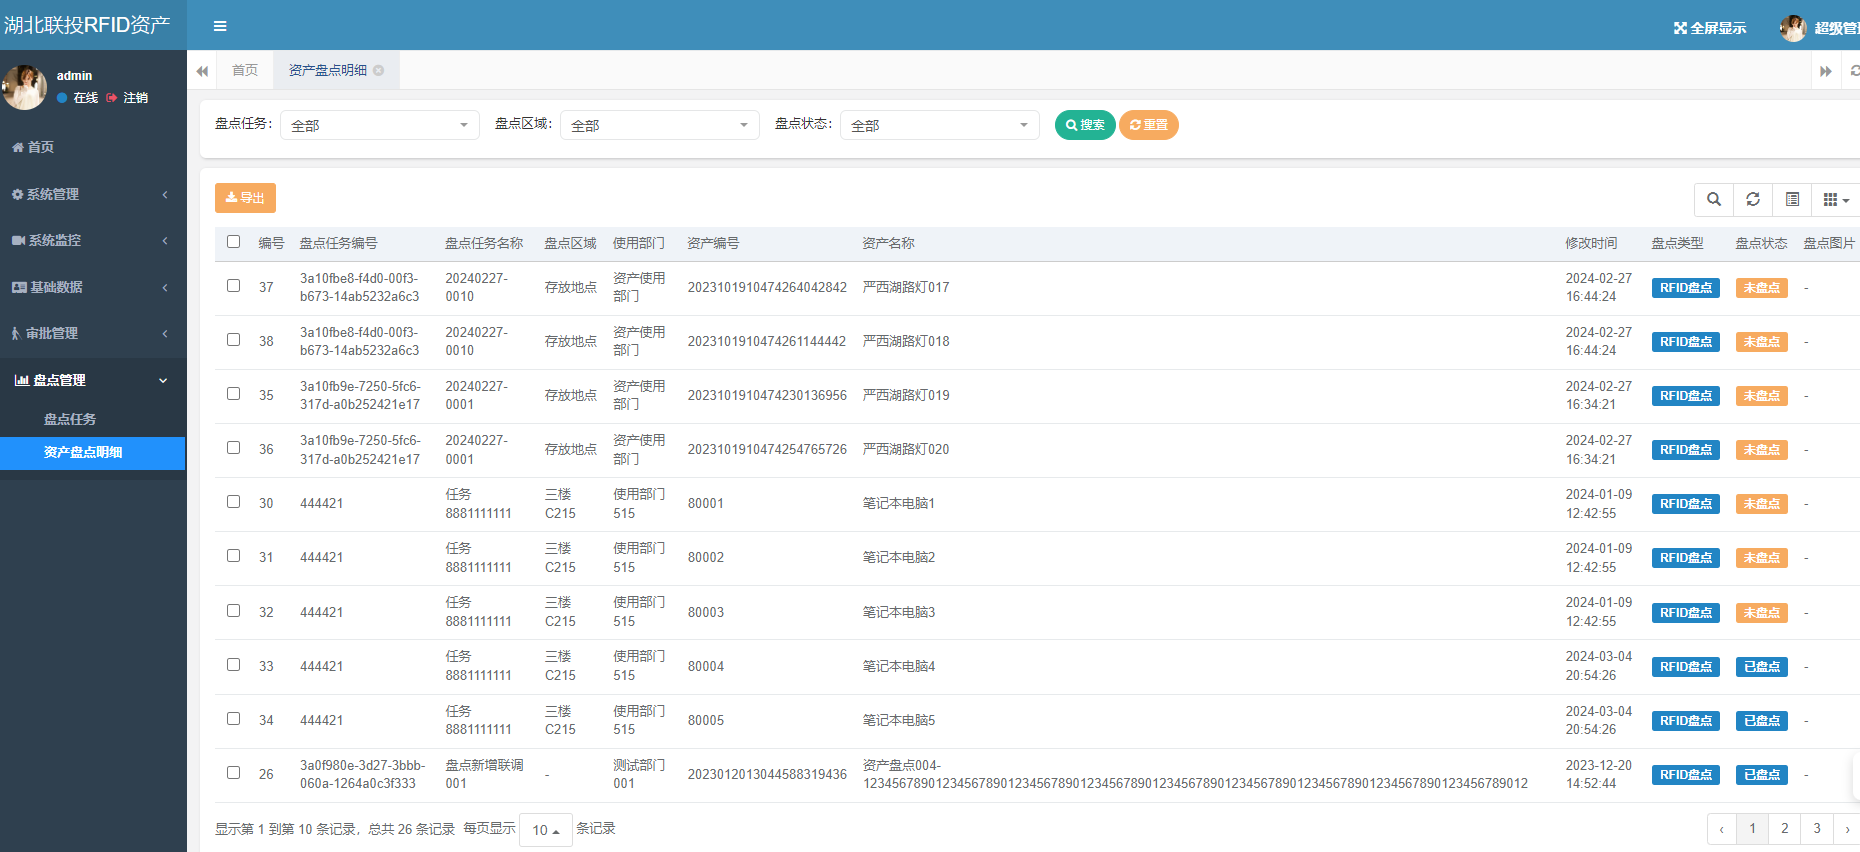The height and width of the screenshot is (852, 1860).
Task: Click the 审批管理 person icon in sidebar
Action: point(16,333)
